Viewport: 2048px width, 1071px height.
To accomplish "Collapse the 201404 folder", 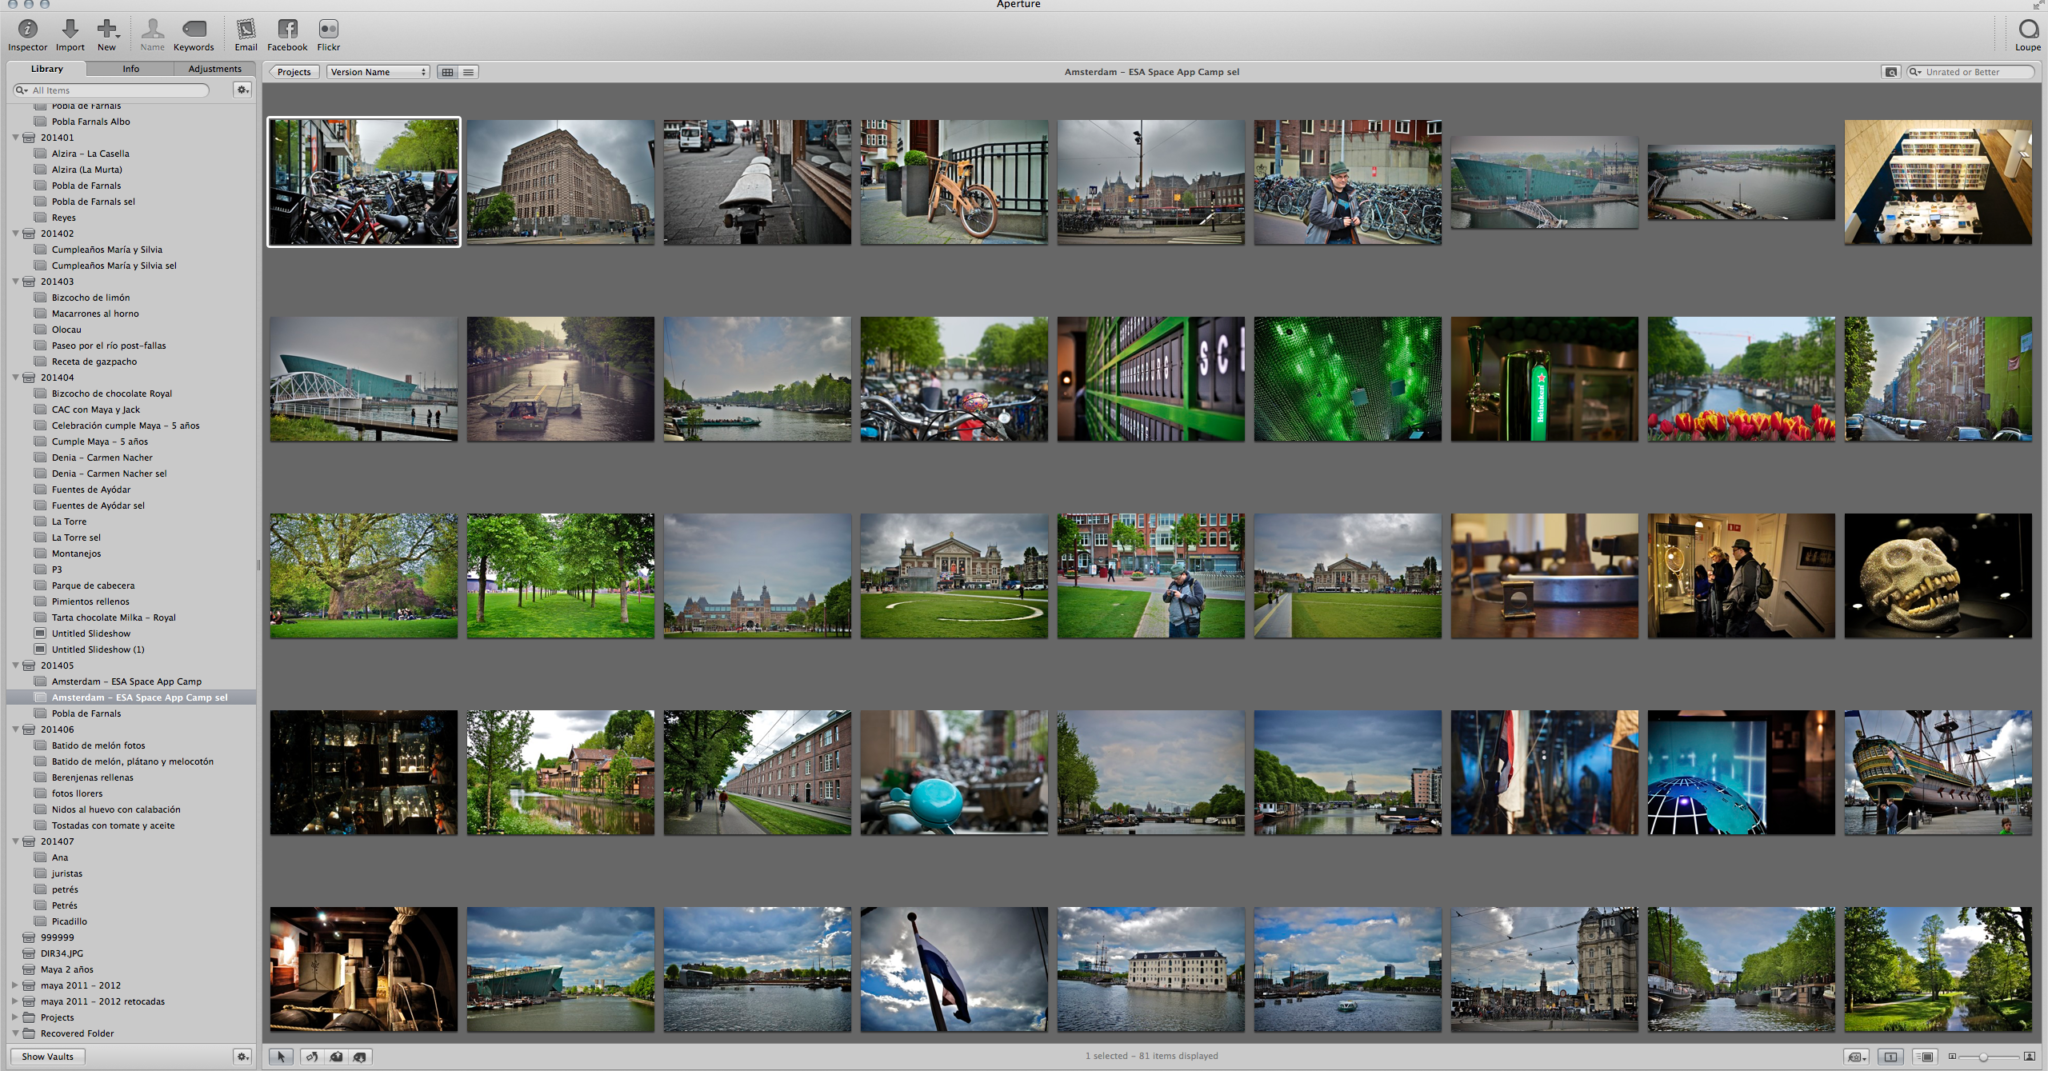I will [16, 378].
